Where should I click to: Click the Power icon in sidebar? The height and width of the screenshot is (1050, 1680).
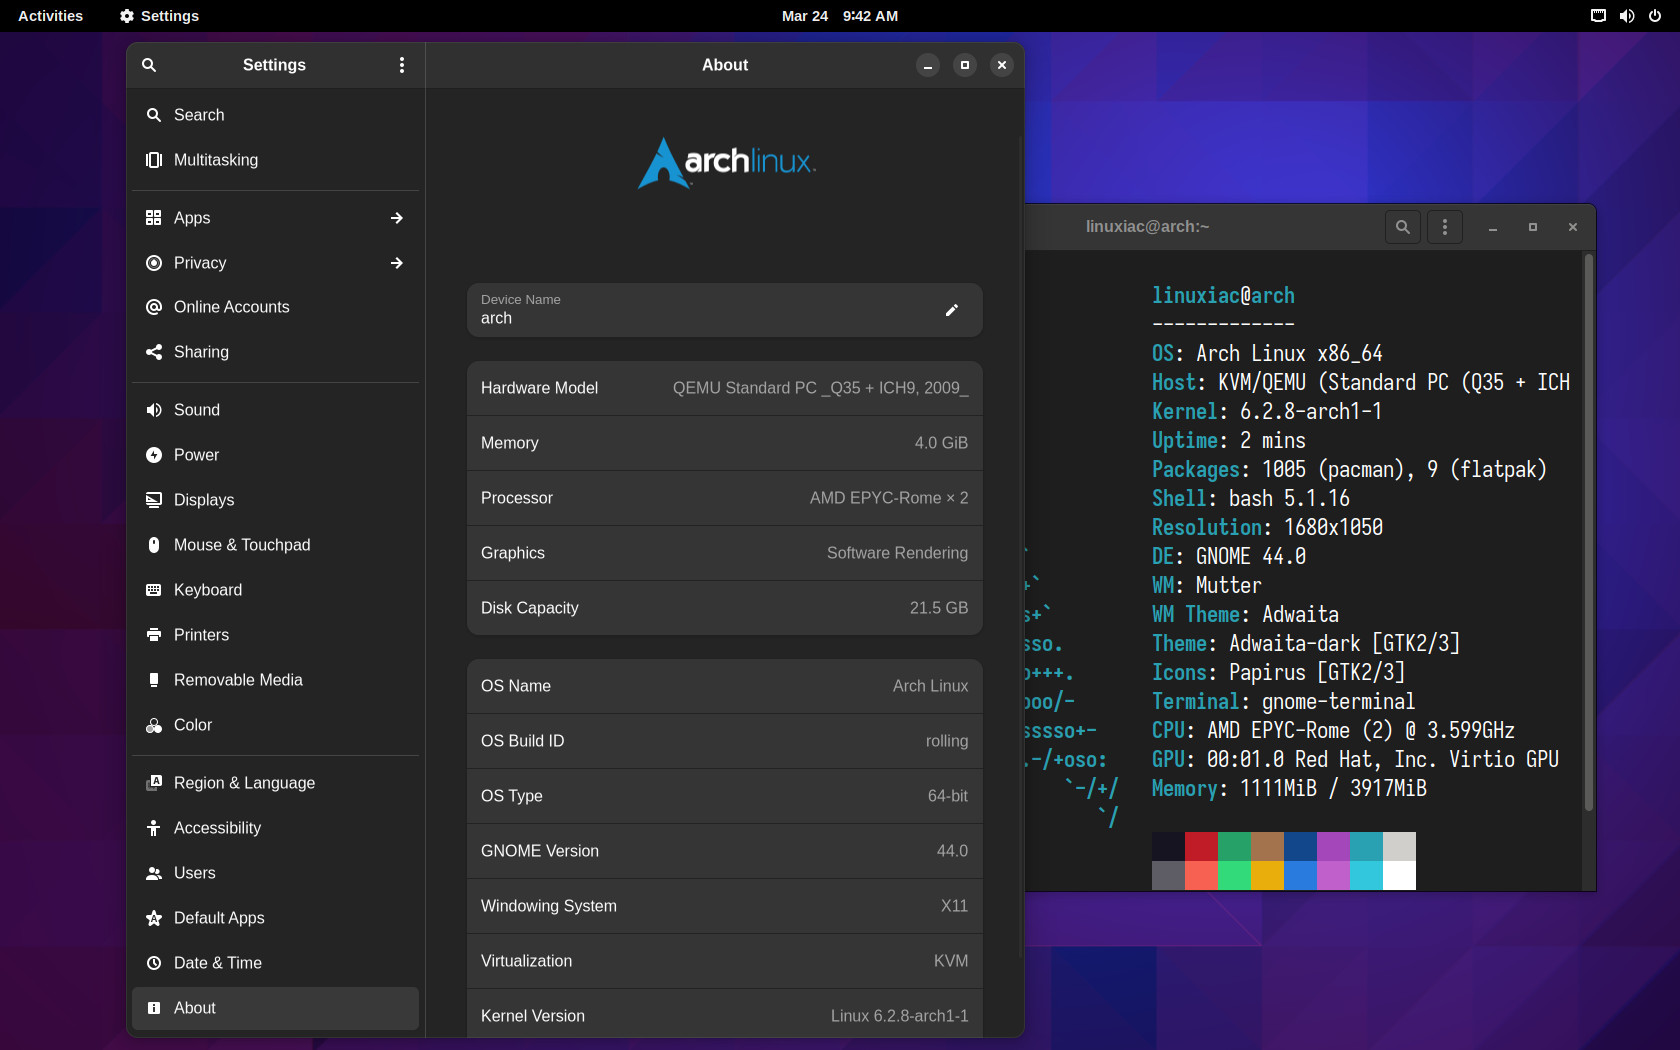(154, 455)
